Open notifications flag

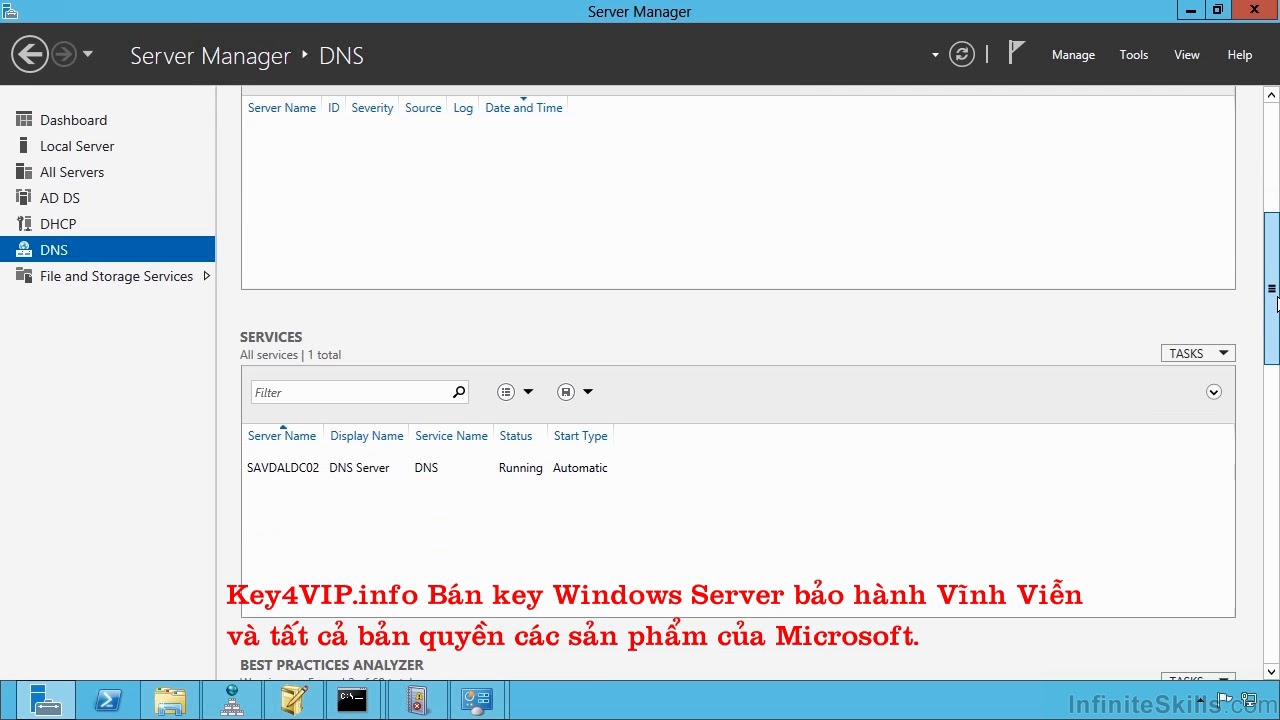point(1016,52)
